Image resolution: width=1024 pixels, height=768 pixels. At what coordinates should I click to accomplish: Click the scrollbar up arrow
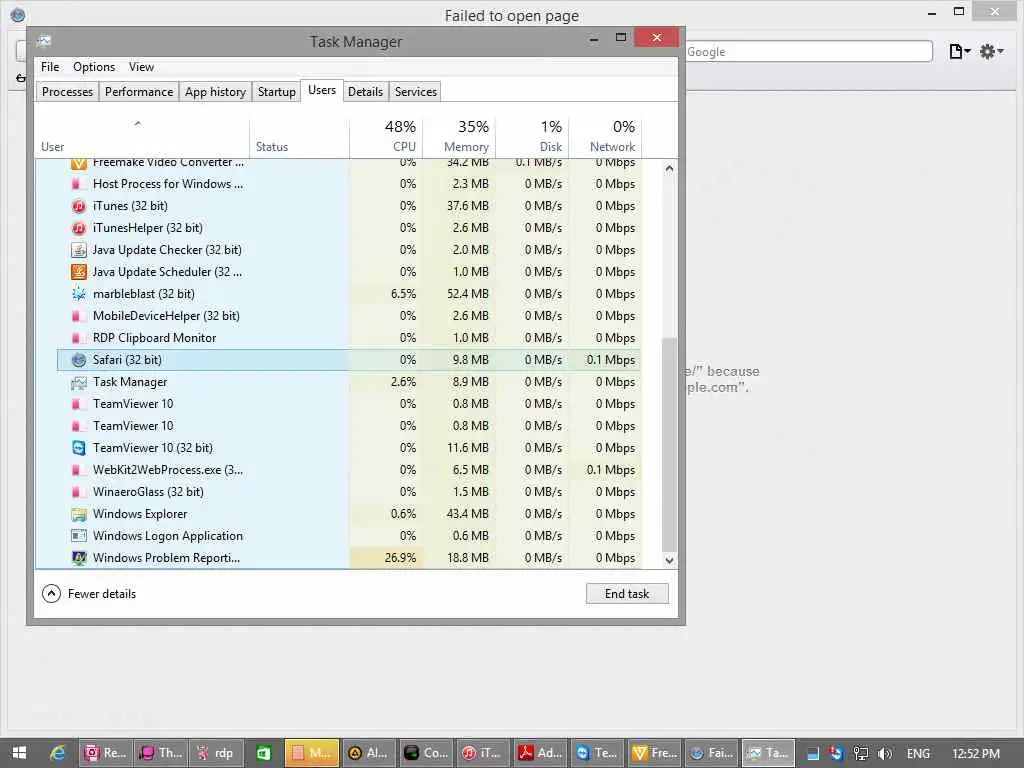coord(669,168)
